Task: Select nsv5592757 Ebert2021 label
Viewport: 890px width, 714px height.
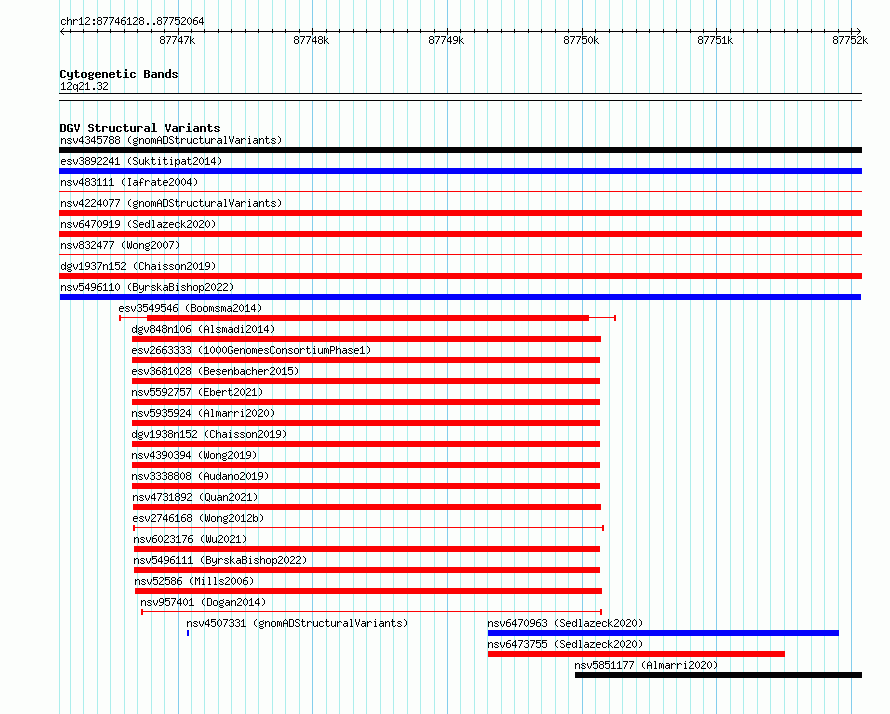Action: point(197,392)
